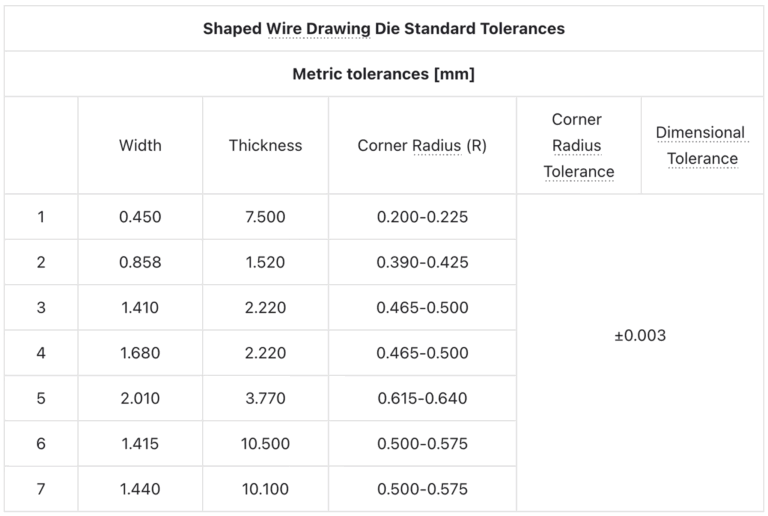Click the Corner Radius Tolerance header

tap(578, 145)
